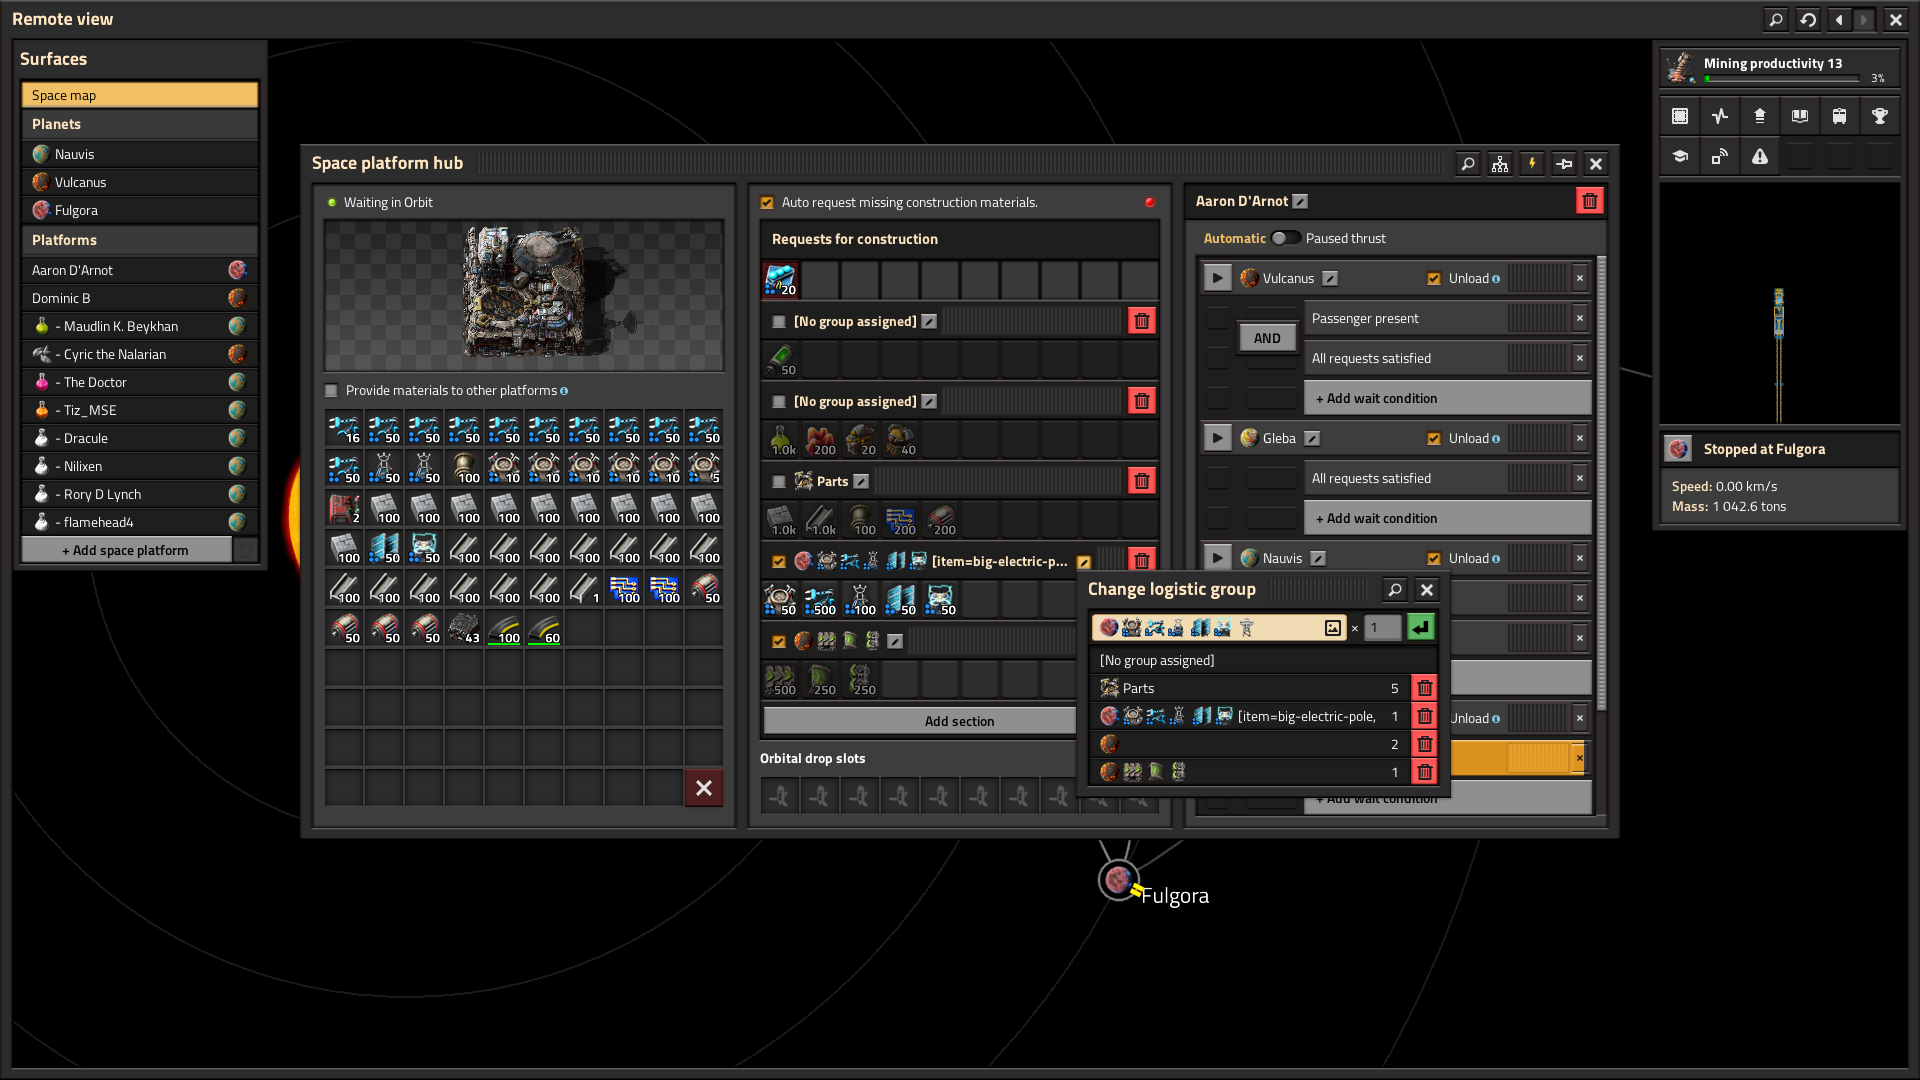
Task: Open the trains overview icon
Action: tap(1840, 116)
